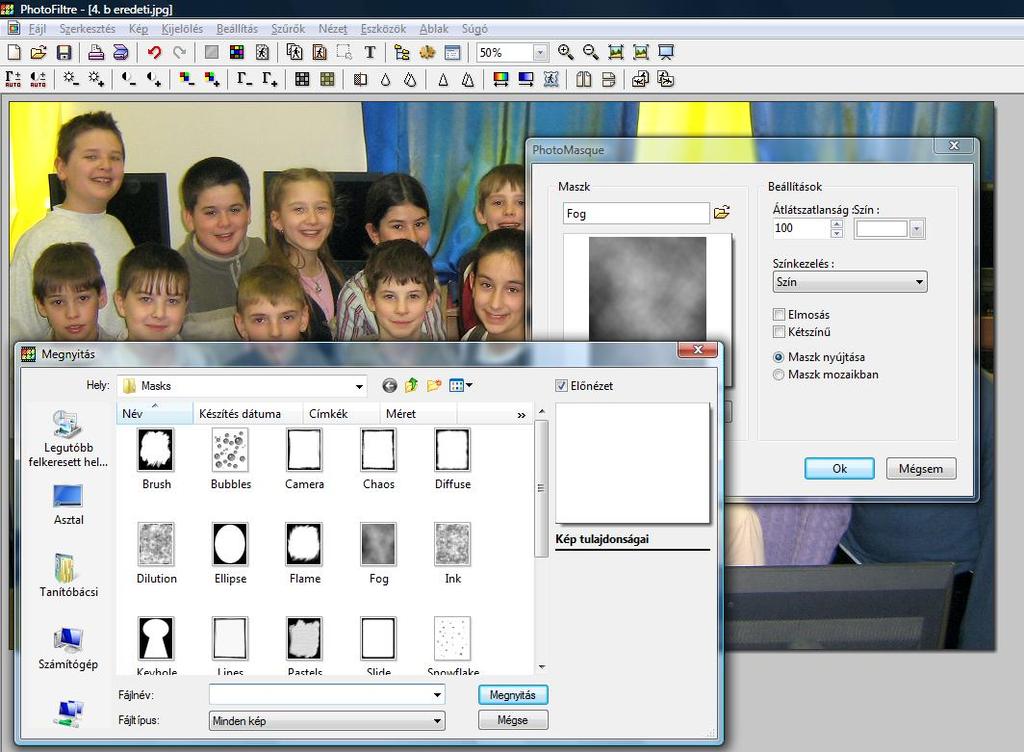The image size is (1024, 752).
Task: Save the image with floppy icon
Action: coord(64,52)
